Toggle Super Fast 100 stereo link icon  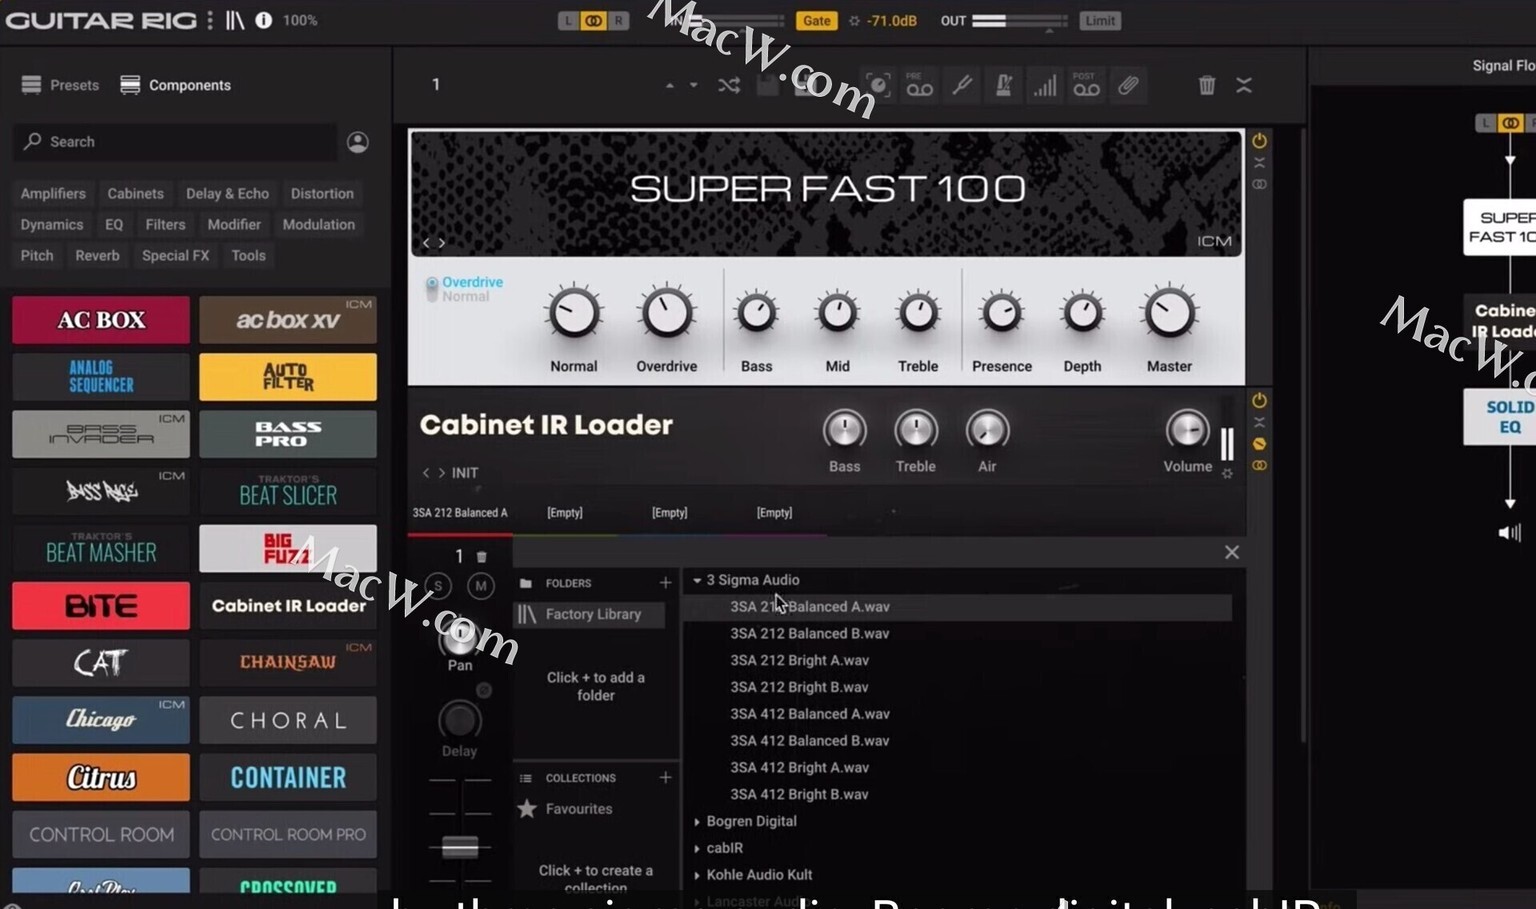pos(1259,184)
